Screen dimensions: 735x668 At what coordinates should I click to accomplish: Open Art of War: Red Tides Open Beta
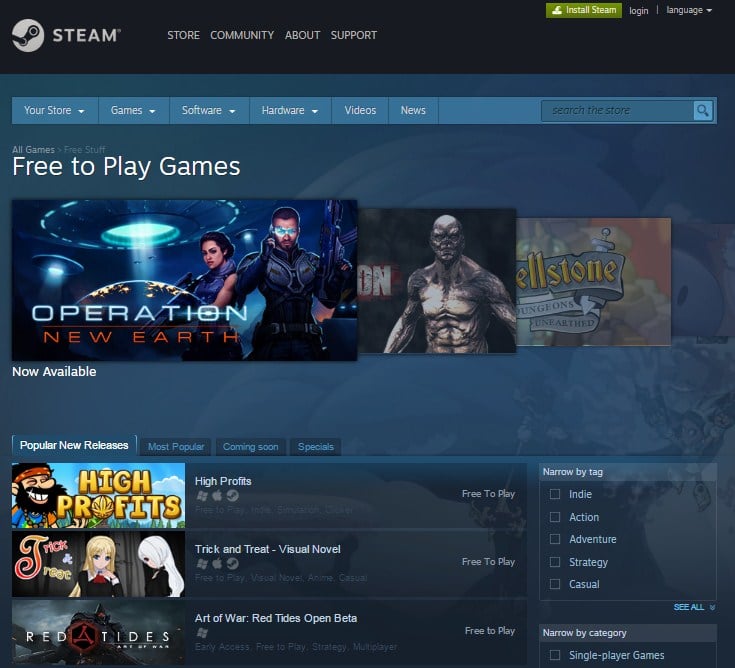276,618
